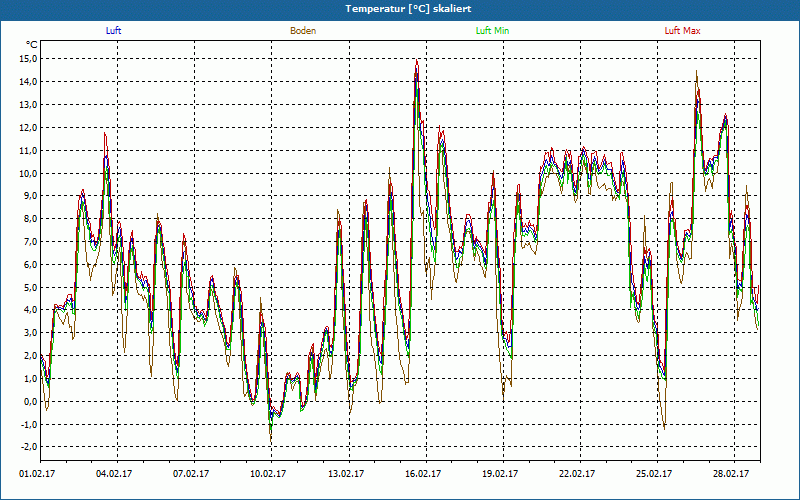The height and width of the screenshot is (500, 800).
Task: Click the 16.02.17 date axis label
Action: point(422,475)
